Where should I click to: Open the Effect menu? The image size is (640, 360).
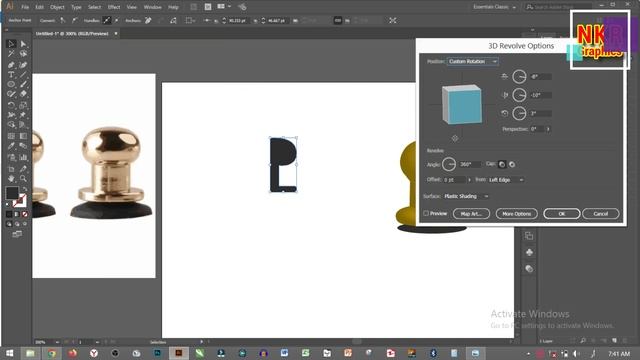[x=114, y=7]
